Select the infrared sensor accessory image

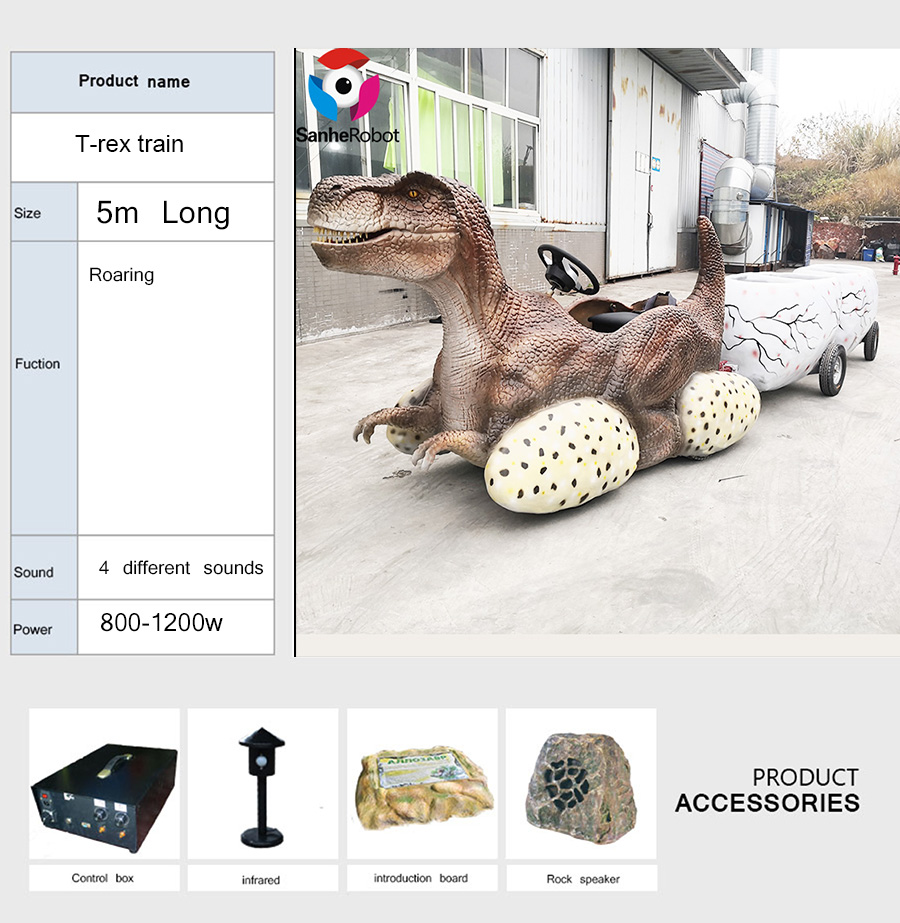coord(263,783)
